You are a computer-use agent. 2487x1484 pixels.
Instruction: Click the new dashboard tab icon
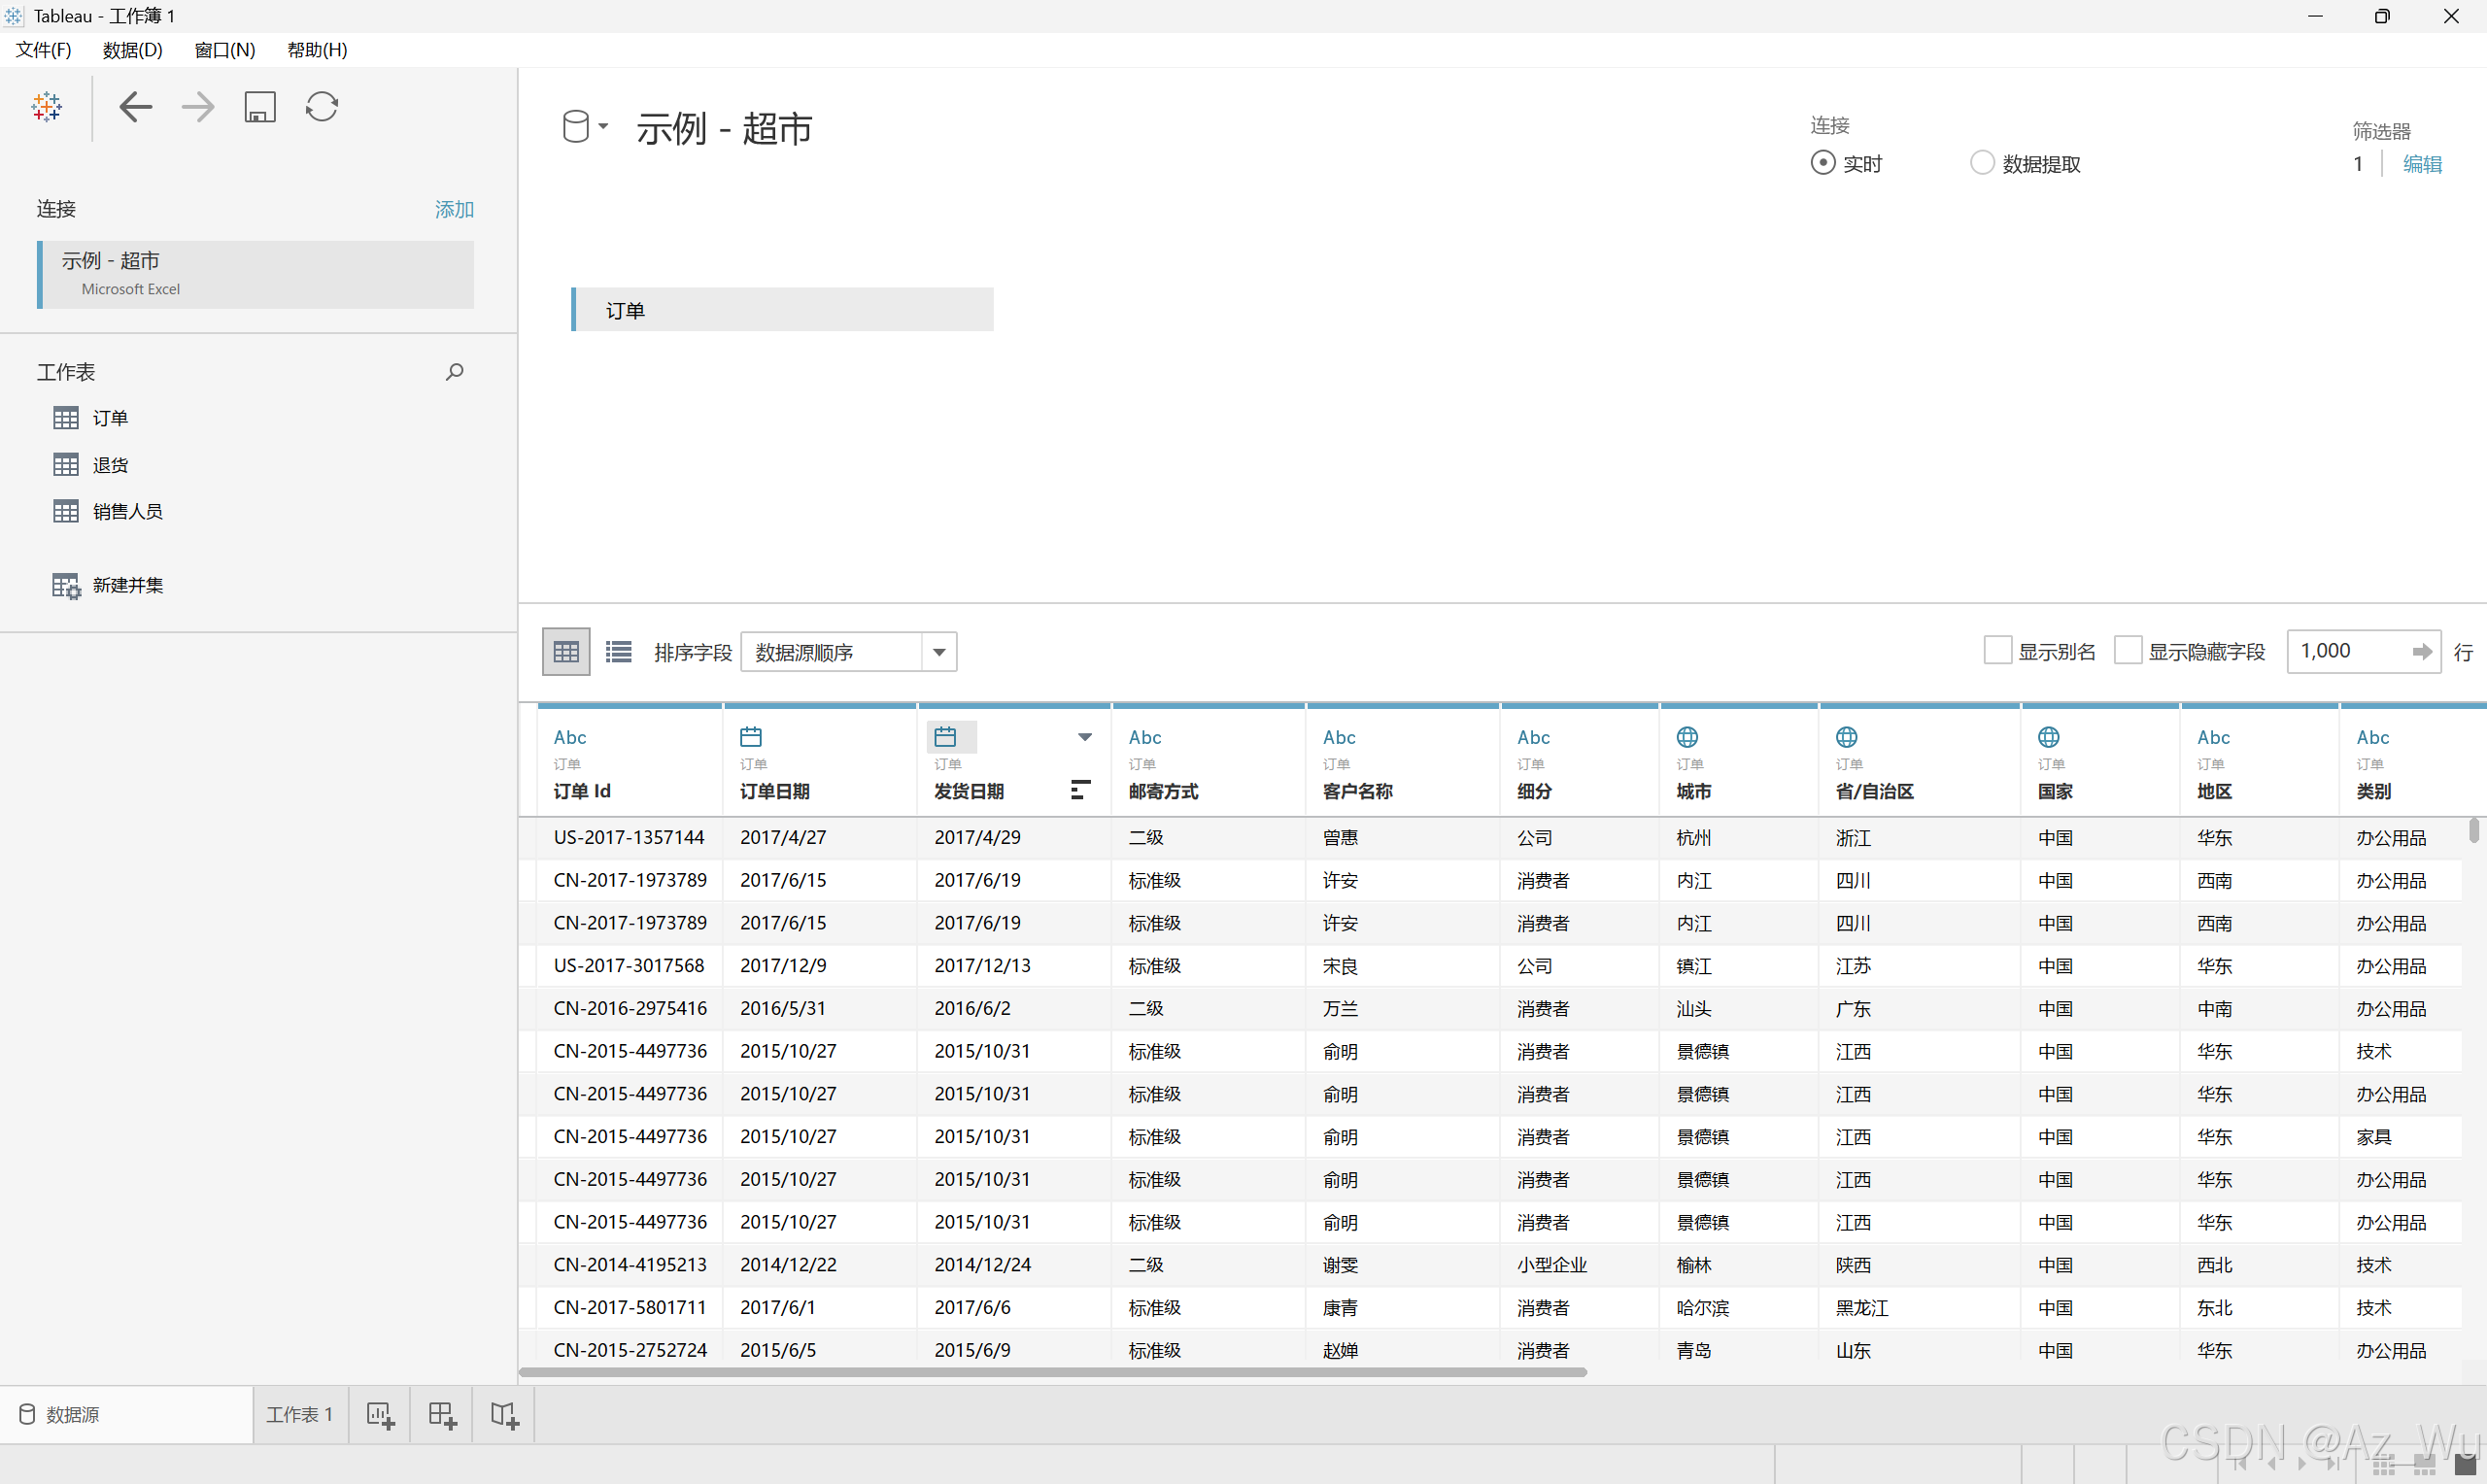[x=441, y=1414]
